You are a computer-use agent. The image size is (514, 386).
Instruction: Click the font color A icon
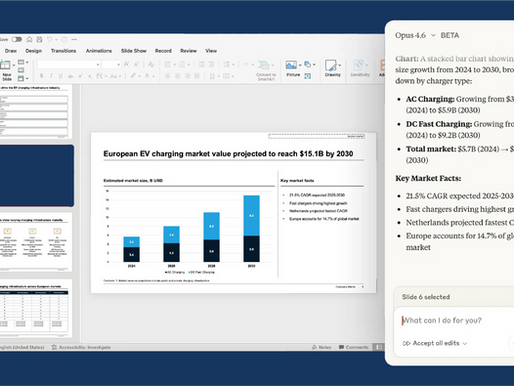(x=148, y=76)
